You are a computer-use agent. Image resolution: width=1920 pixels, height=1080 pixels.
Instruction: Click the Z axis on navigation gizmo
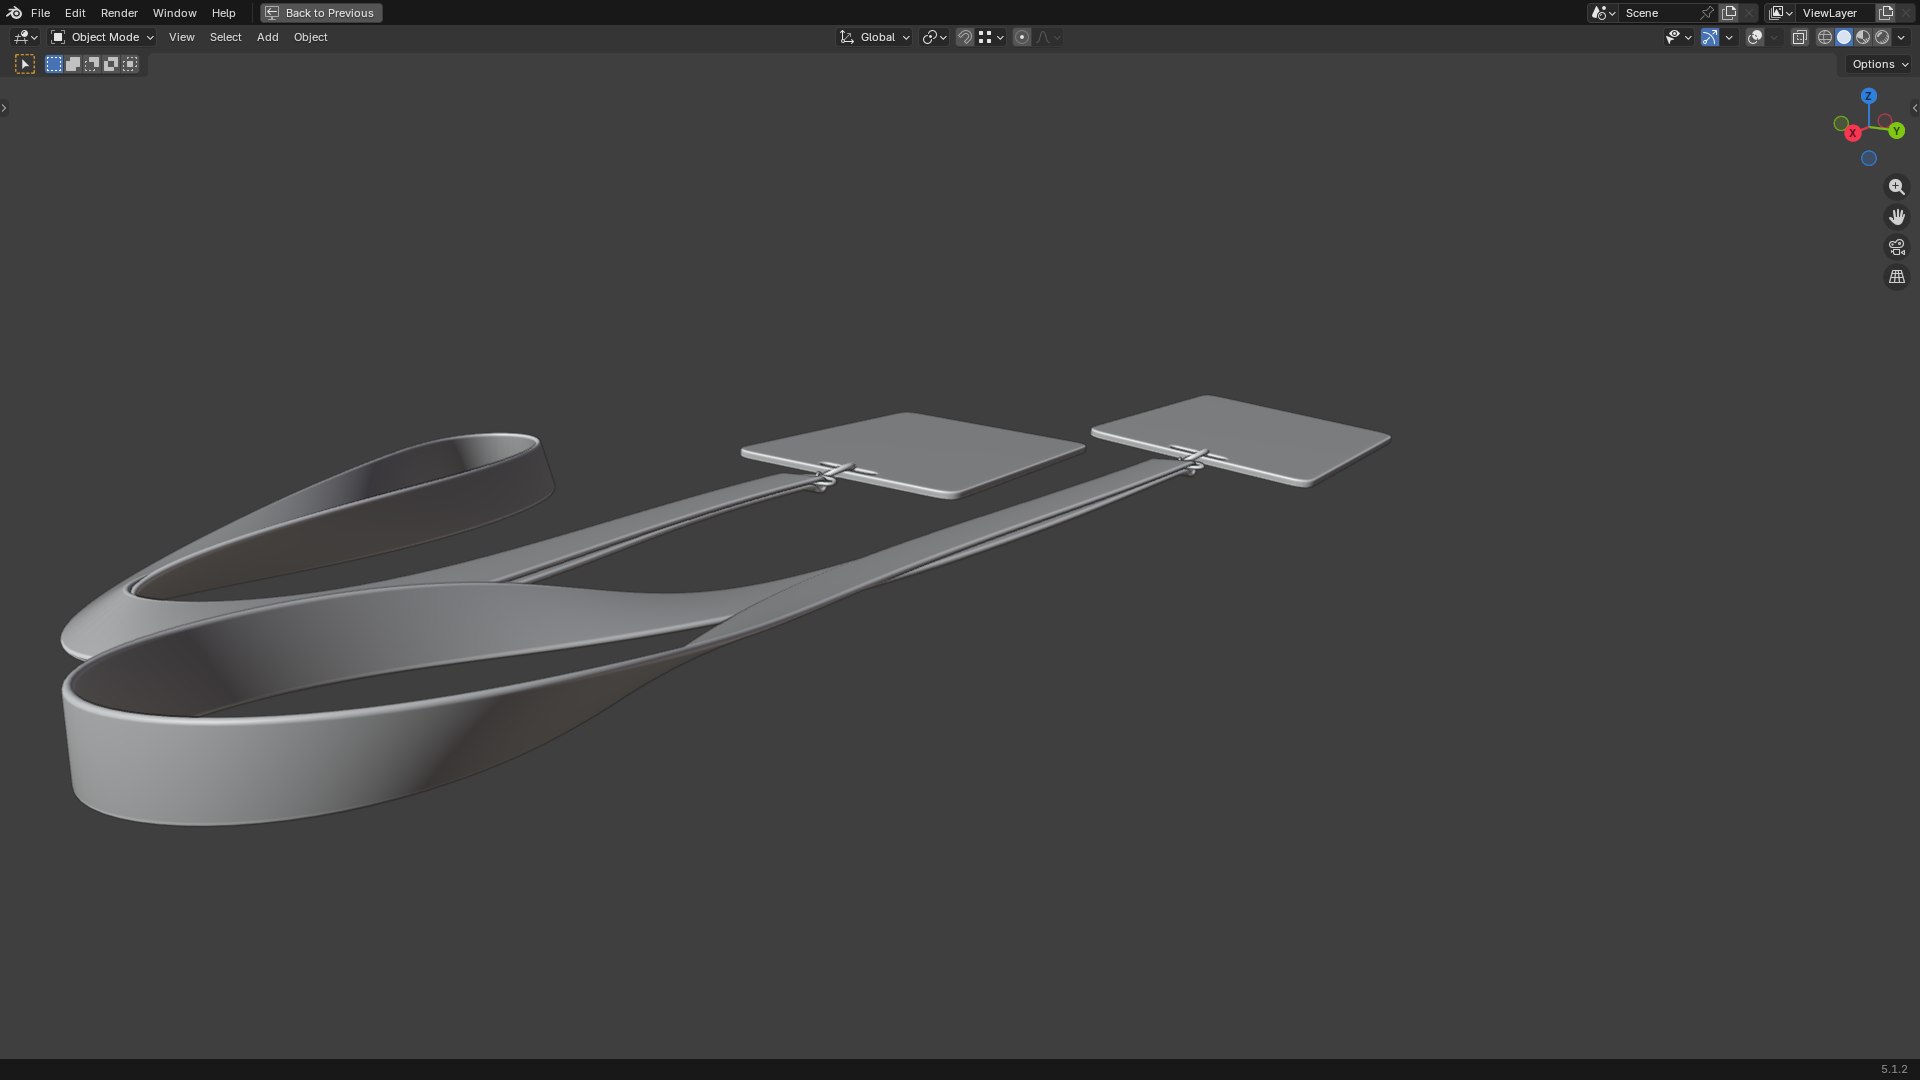click(1868, 96)
